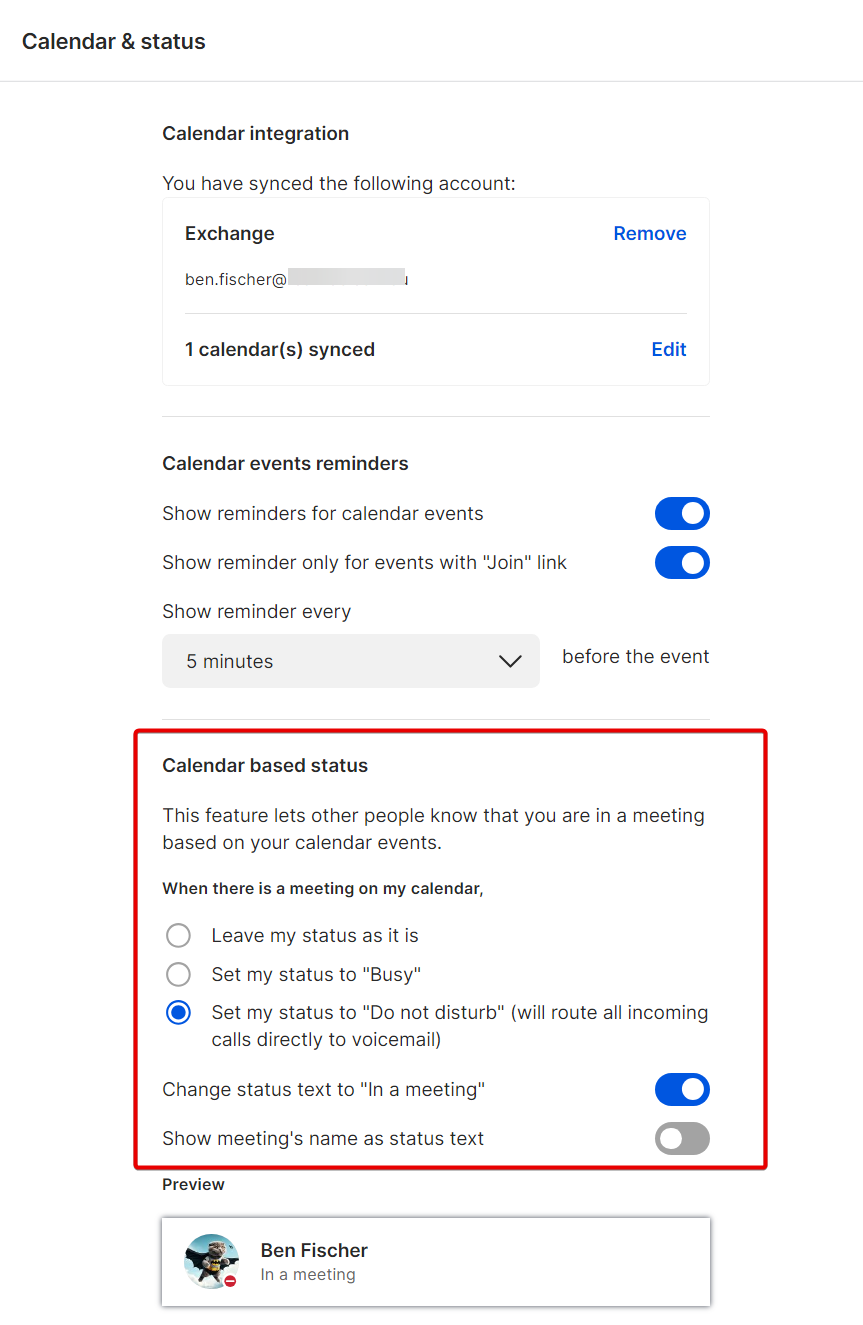
Task: Click the Calendar & status page title
Action: point(114,42)
